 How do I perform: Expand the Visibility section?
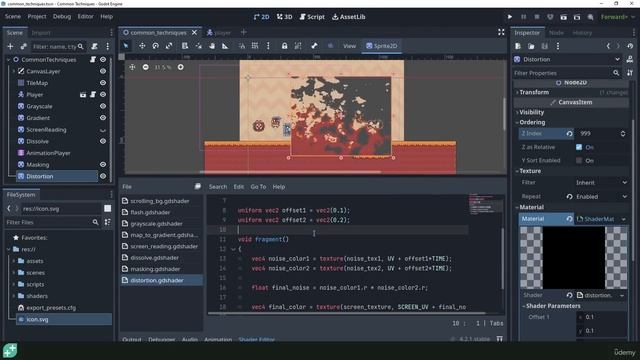[530, 112]
